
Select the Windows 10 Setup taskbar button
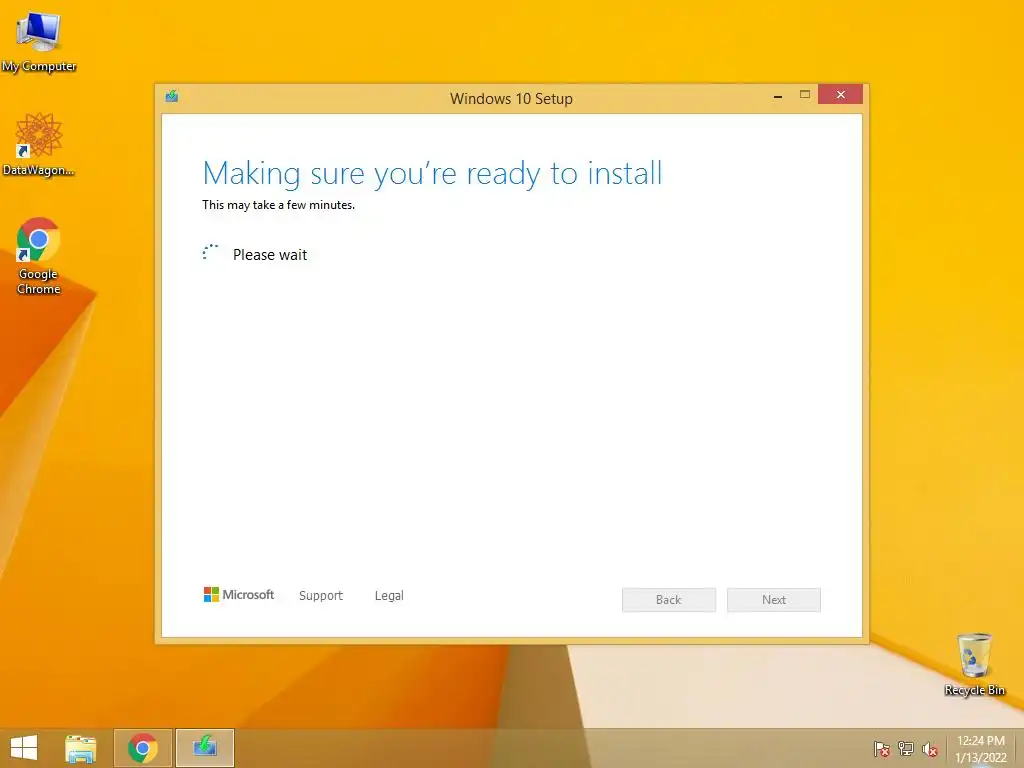click(204, 748)
